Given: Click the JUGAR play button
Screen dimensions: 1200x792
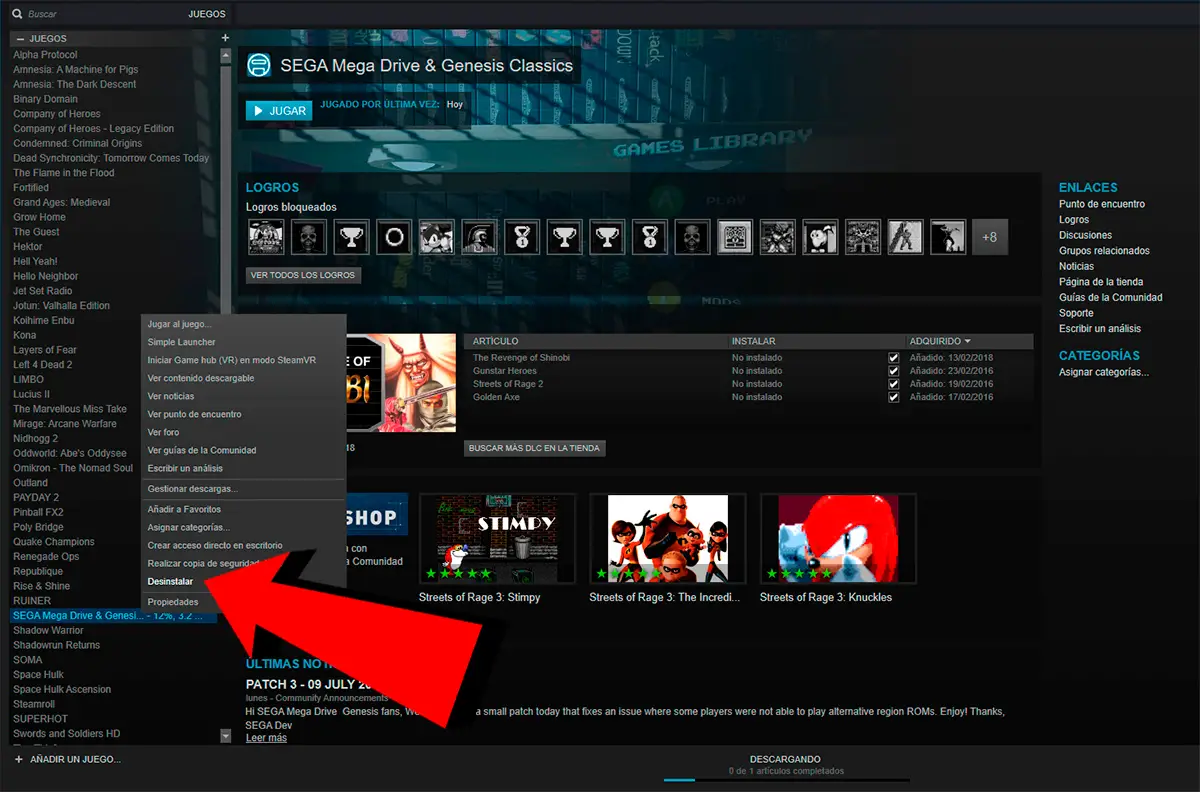Looking at the screenshot, I should [279, 110].
